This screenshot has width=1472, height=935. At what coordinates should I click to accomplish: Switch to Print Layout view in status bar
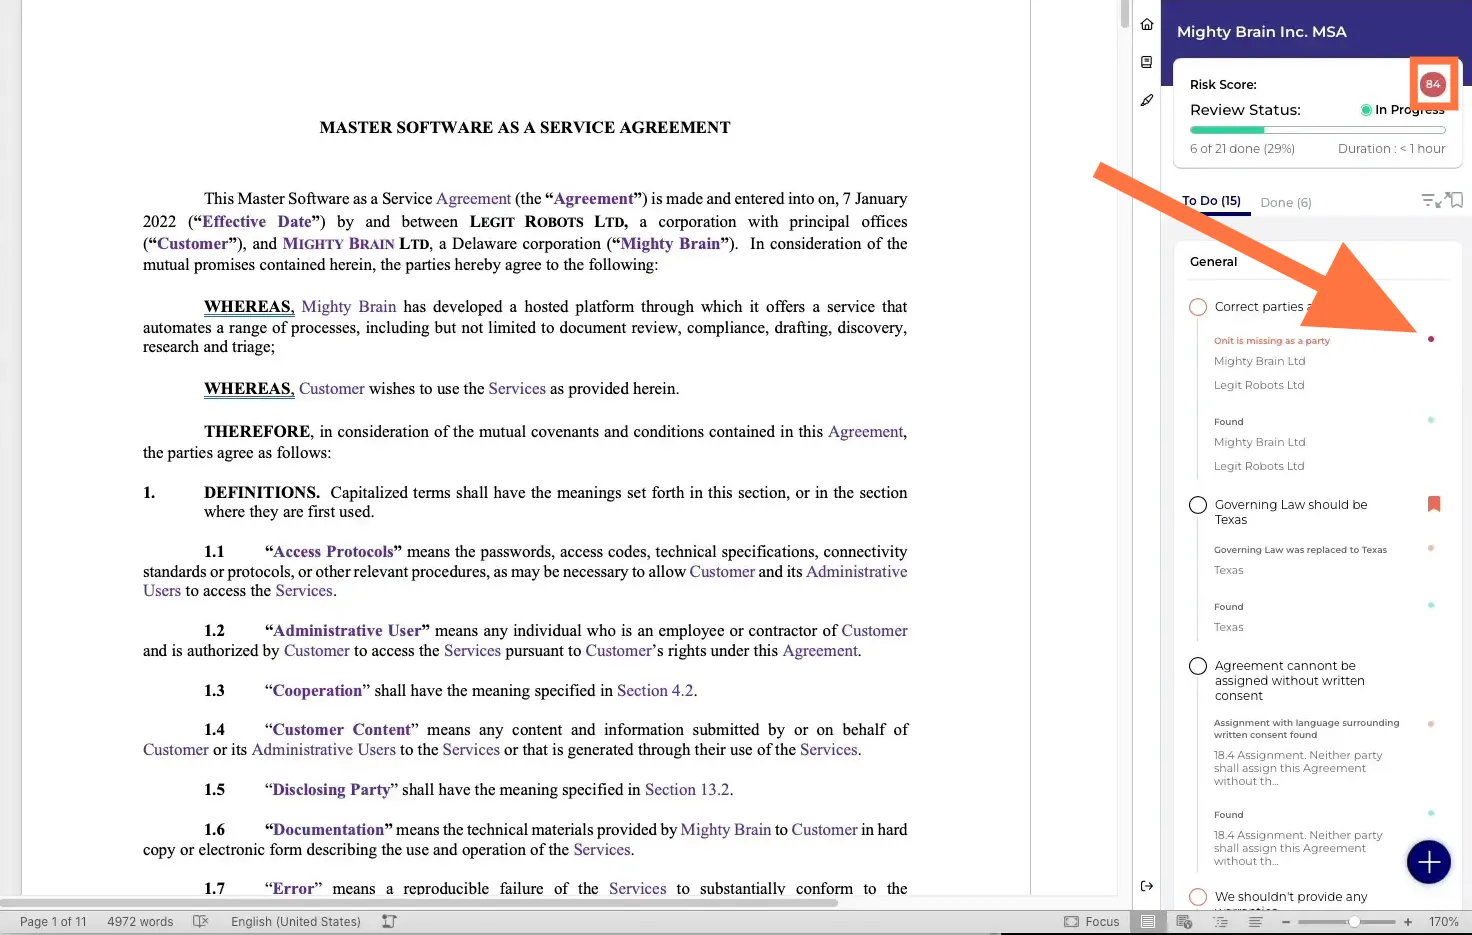pyautogui.click(x=1148, y=922)
